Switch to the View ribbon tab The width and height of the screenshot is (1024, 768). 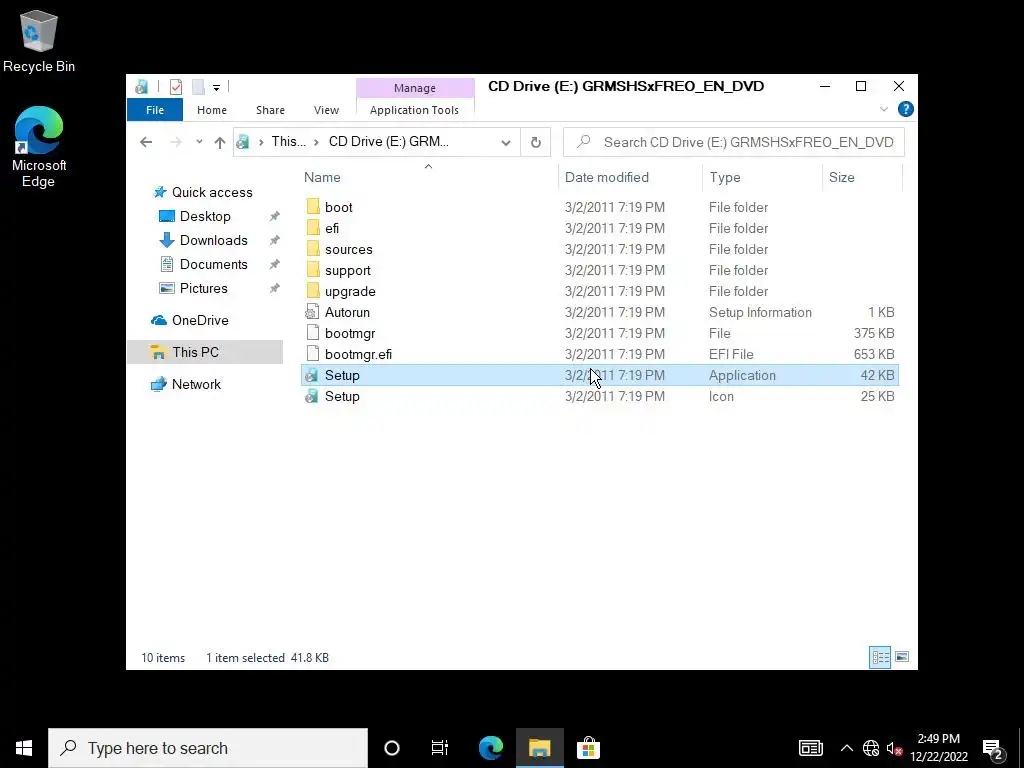326,110
